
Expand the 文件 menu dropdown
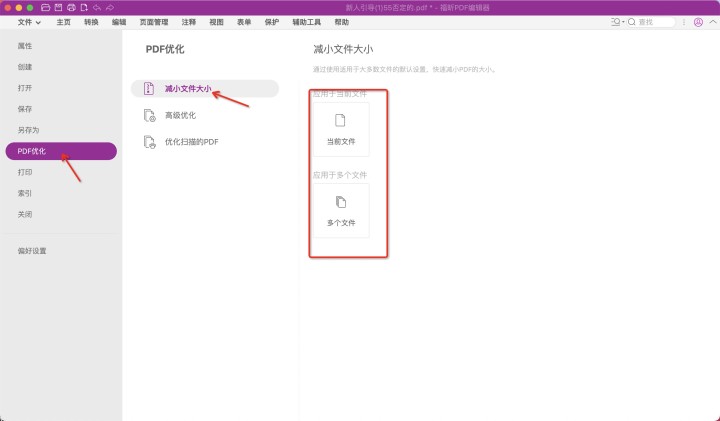point(29,21)
